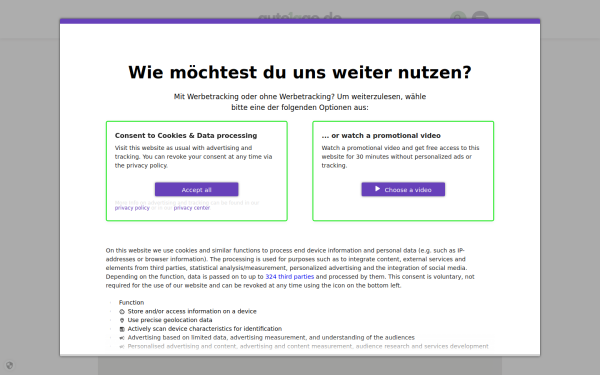Click the search icon behind the dialog
This screenshot has width=600, height=375.
pyautogui.click(x=458, y=18)
